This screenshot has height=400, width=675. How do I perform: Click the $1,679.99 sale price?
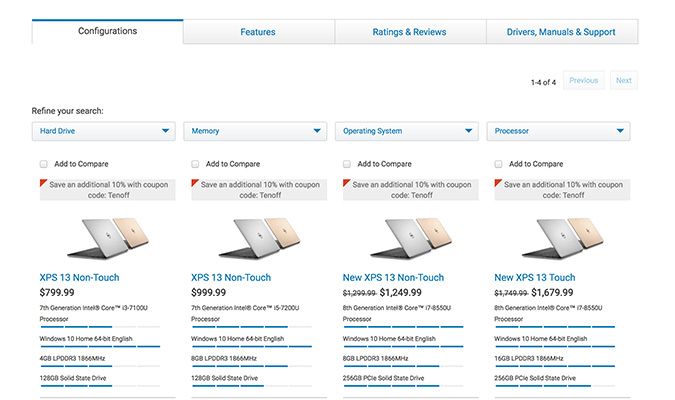click(x=552, y=293)
